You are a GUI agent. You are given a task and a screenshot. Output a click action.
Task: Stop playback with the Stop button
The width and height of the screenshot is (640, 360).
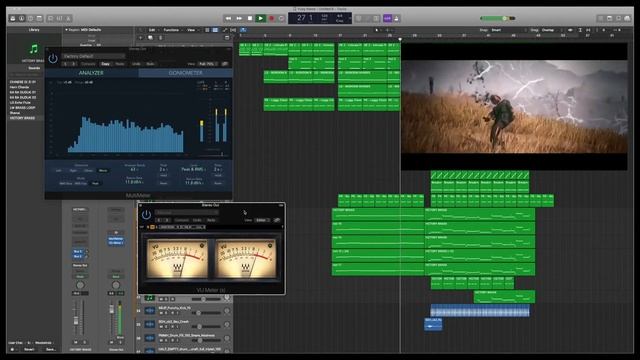coord(250,18)
